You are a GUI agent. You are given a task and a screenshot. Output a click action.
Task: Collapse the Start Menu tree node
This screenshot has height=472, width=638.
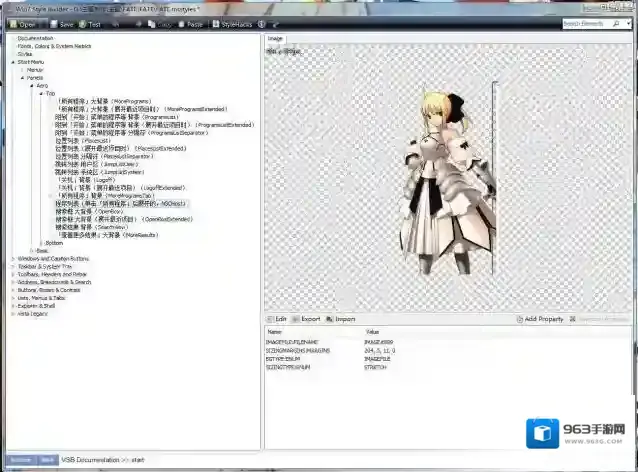(12, 62)
